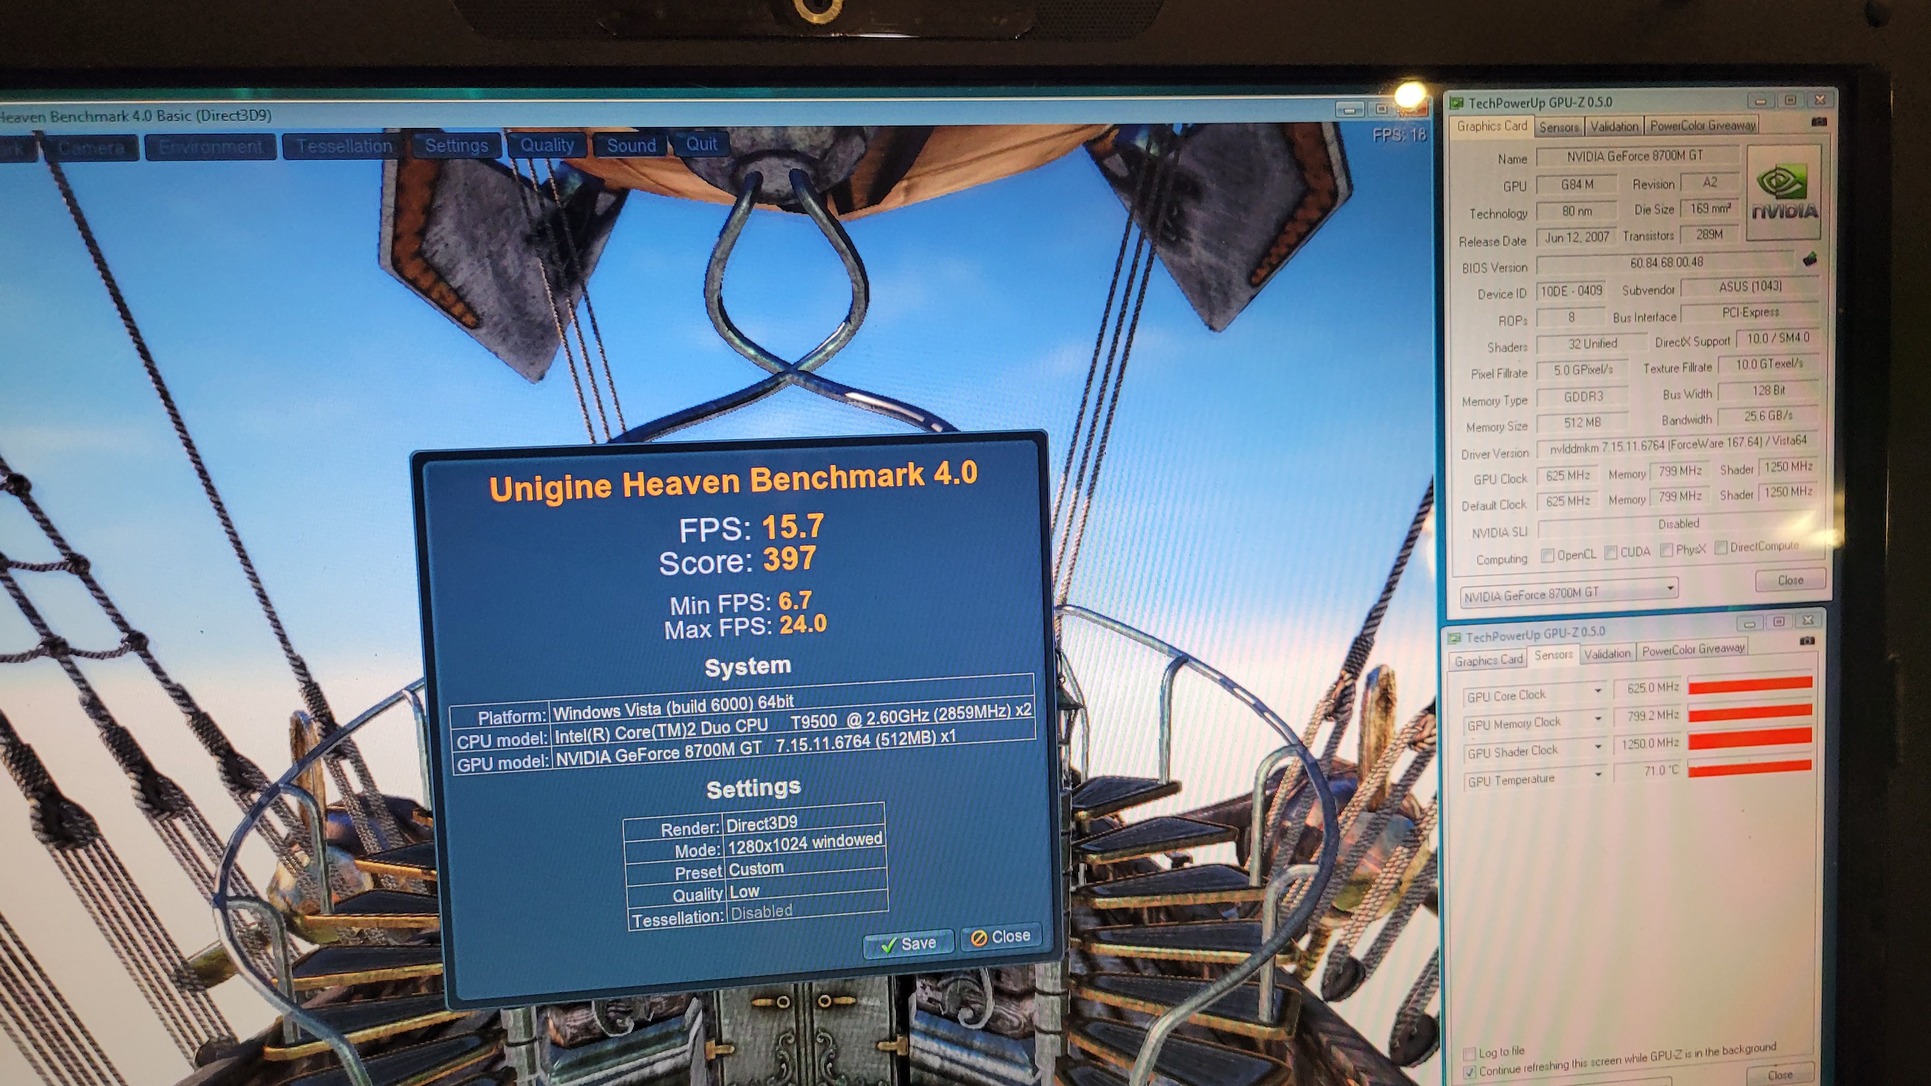The image size is (1931, 1086).
Task: Expand the GPU Temperature sensor dropdown
Action: 1597,774
